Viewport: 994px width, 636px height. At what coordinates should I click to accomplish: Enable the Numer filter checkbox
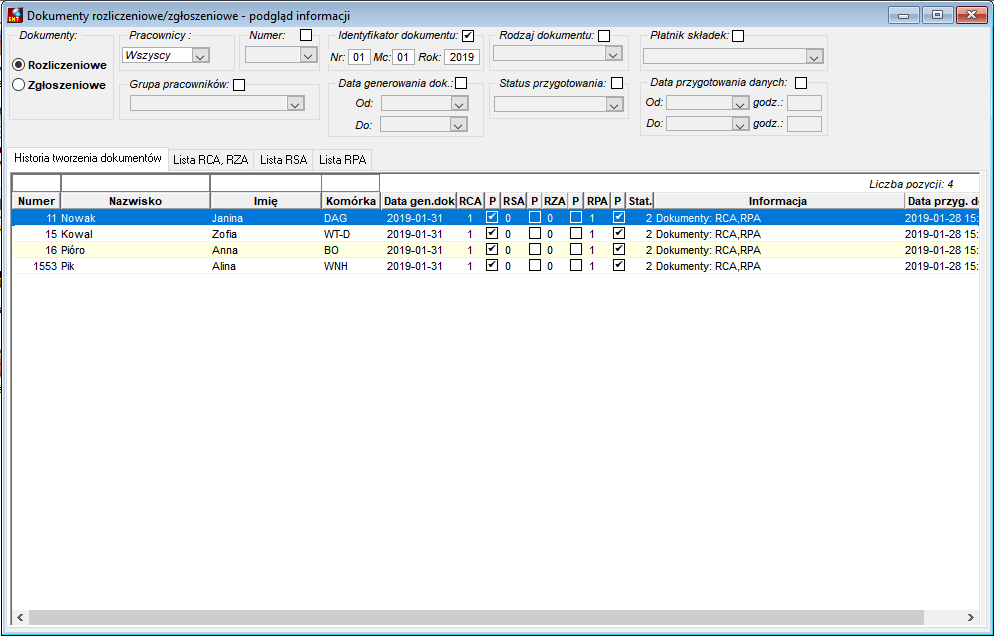coord(306,36)
